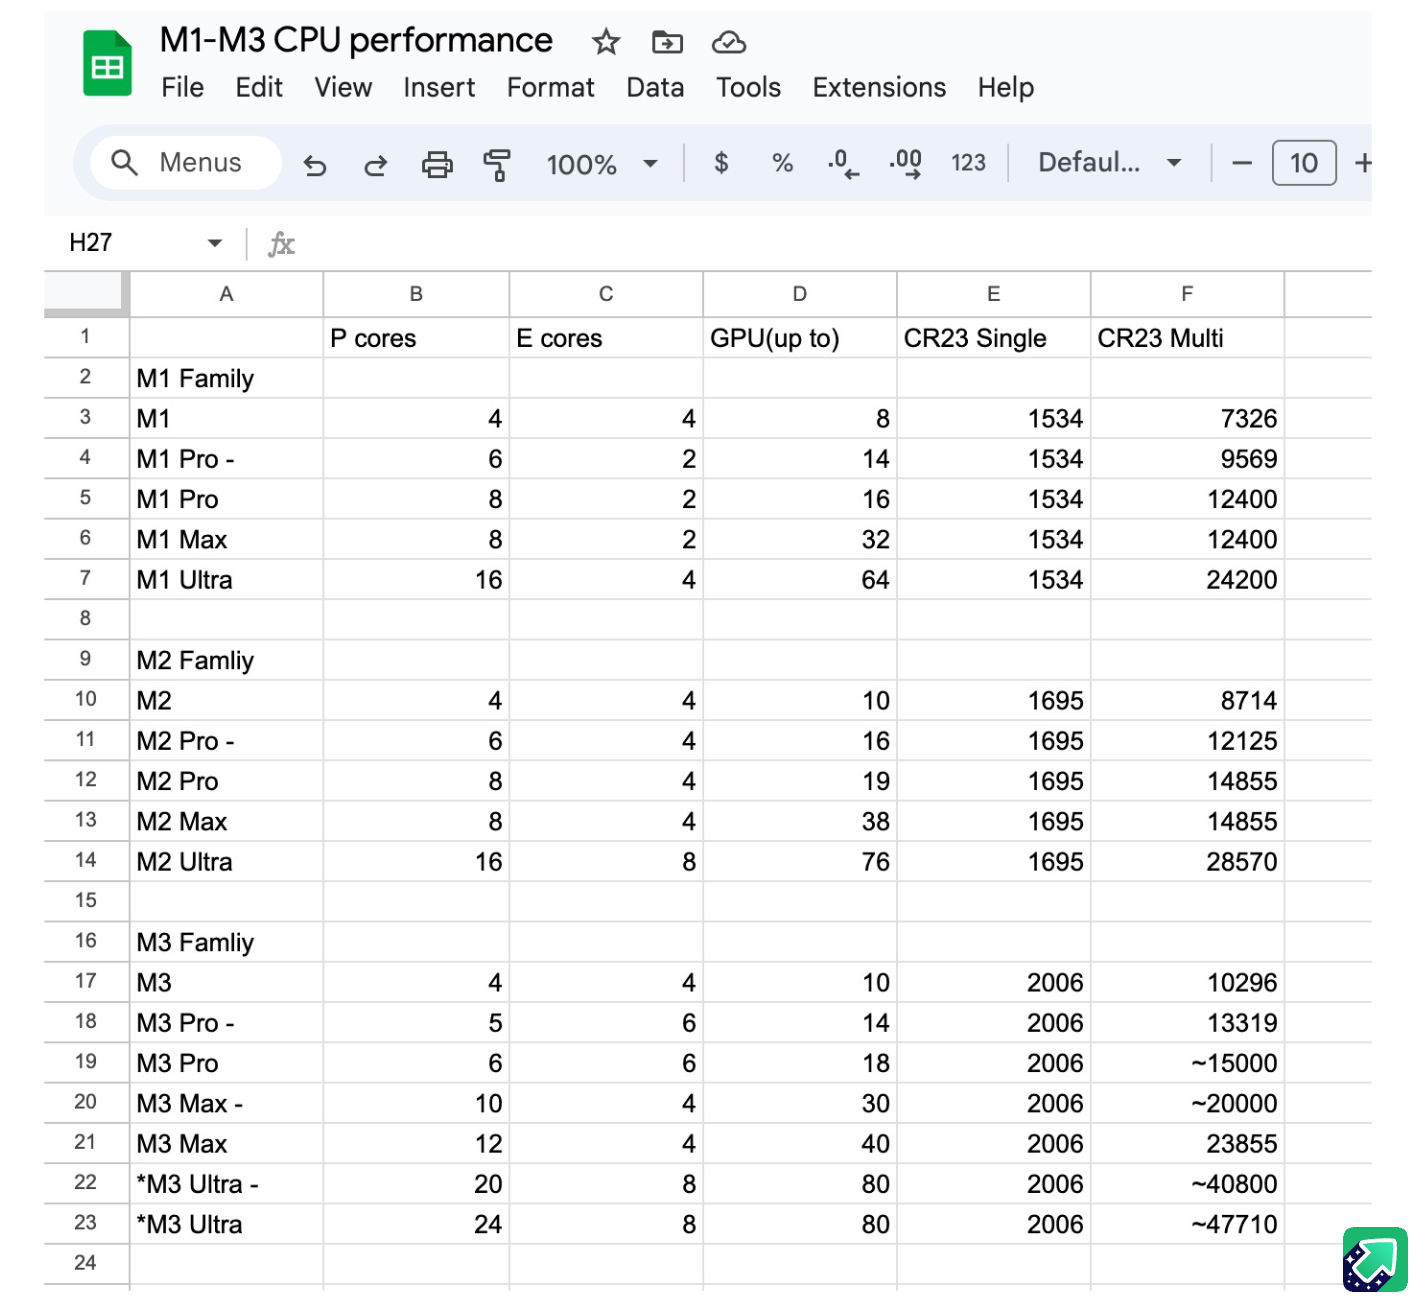The image size is (1416, 1302).
Task: Click the Redo arrow icon
Action: [x=375, y=164]
